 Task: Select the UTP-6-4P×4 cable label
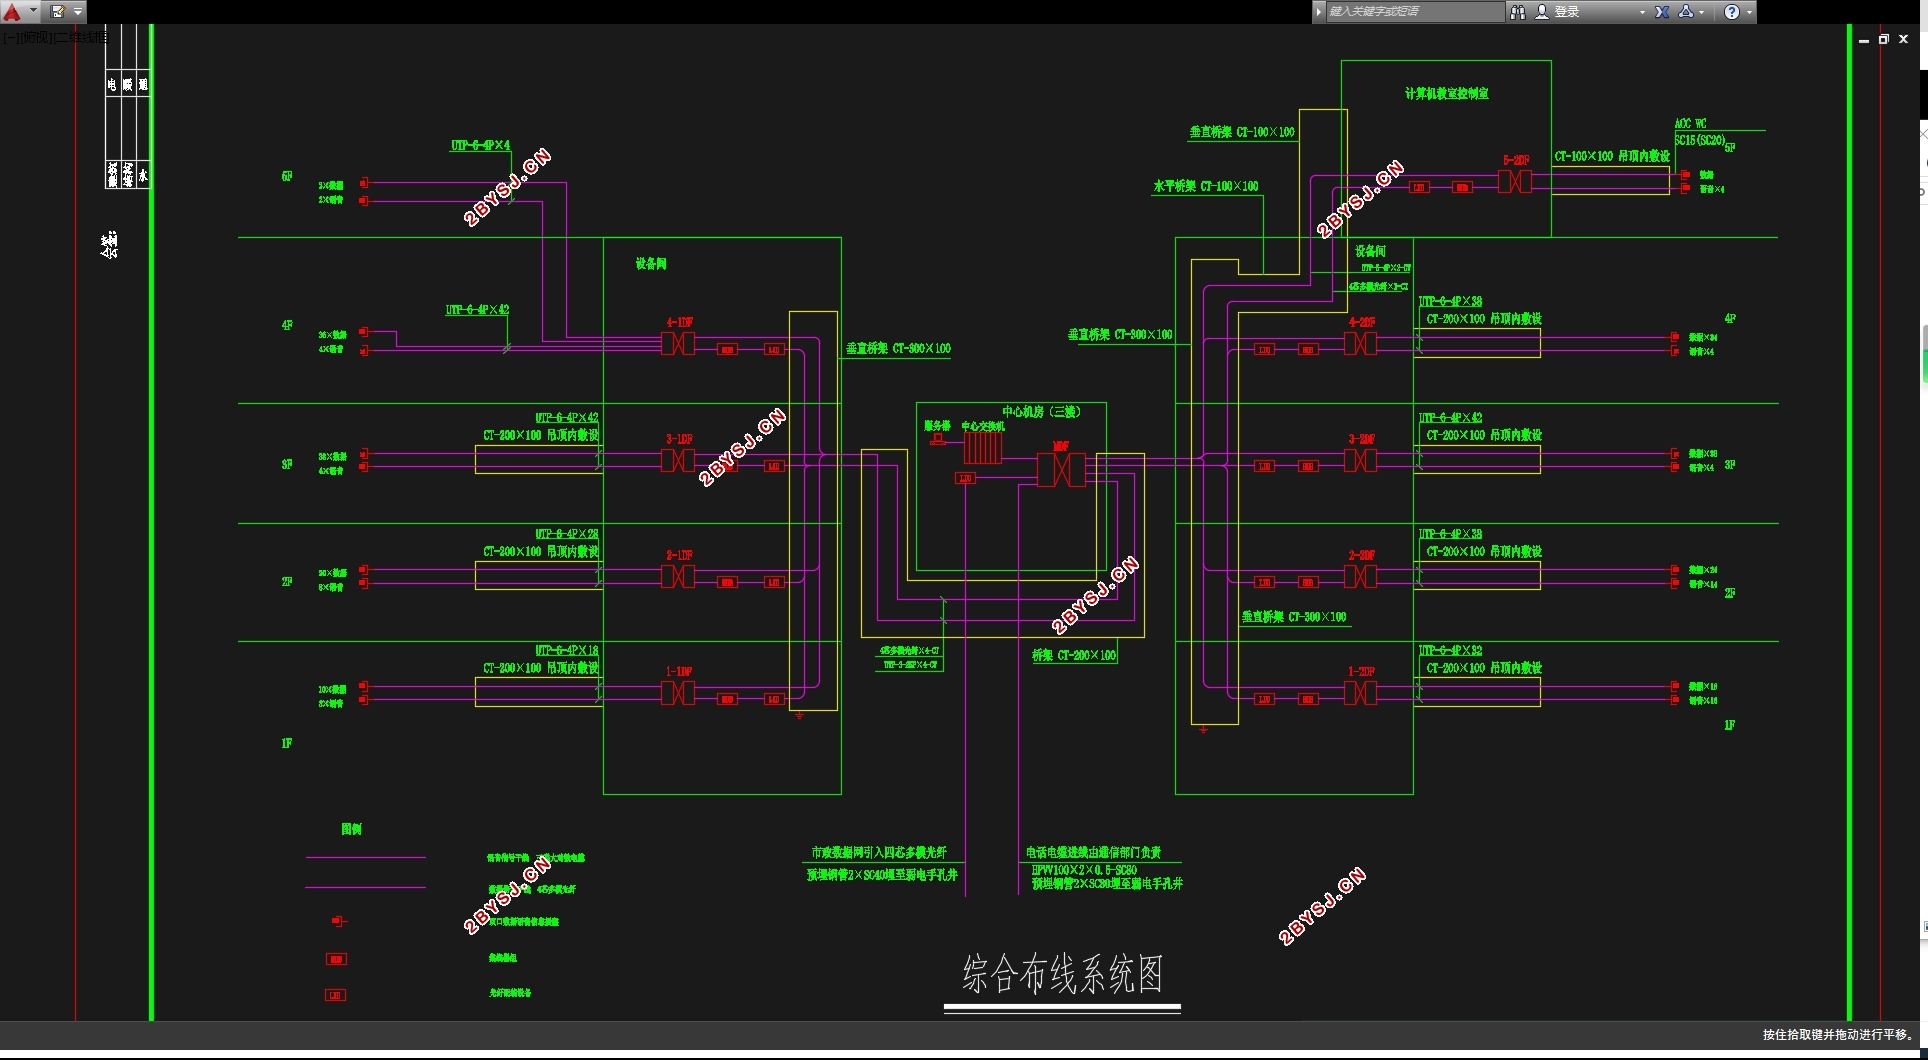(x=480, y=146)
